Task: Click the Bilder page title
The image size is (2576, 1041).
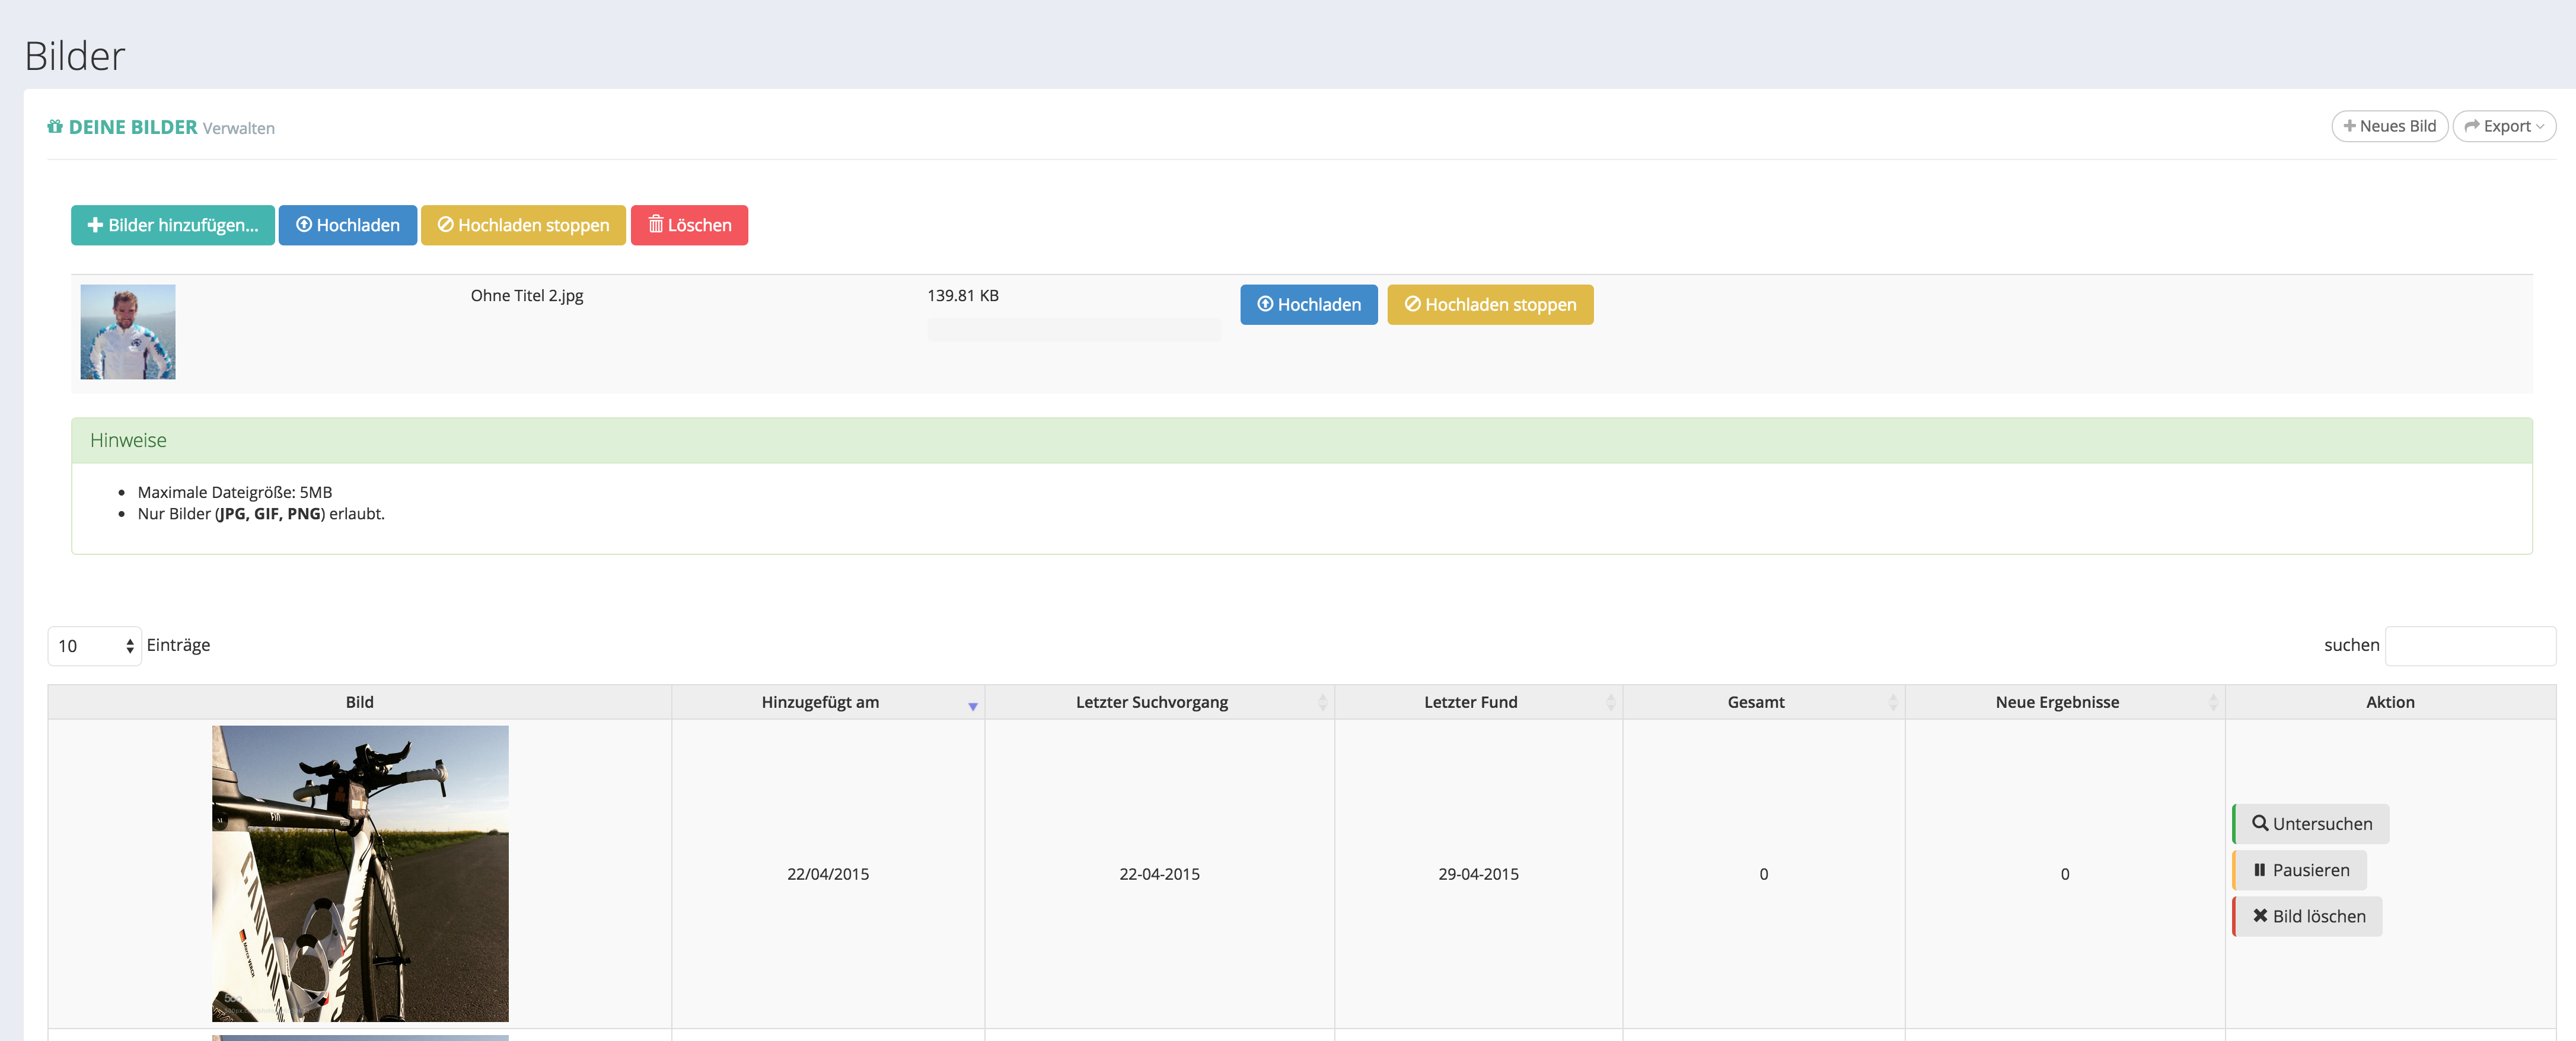Action: coord(75,56)
